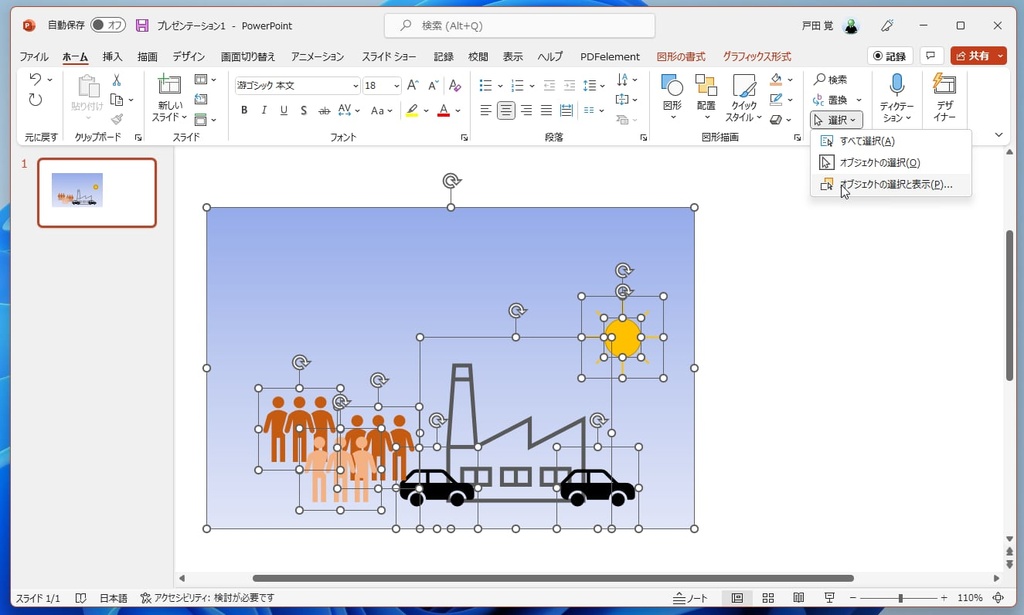Collapse ribbon with chevron
1024x615 pixels.
[999, 134]
